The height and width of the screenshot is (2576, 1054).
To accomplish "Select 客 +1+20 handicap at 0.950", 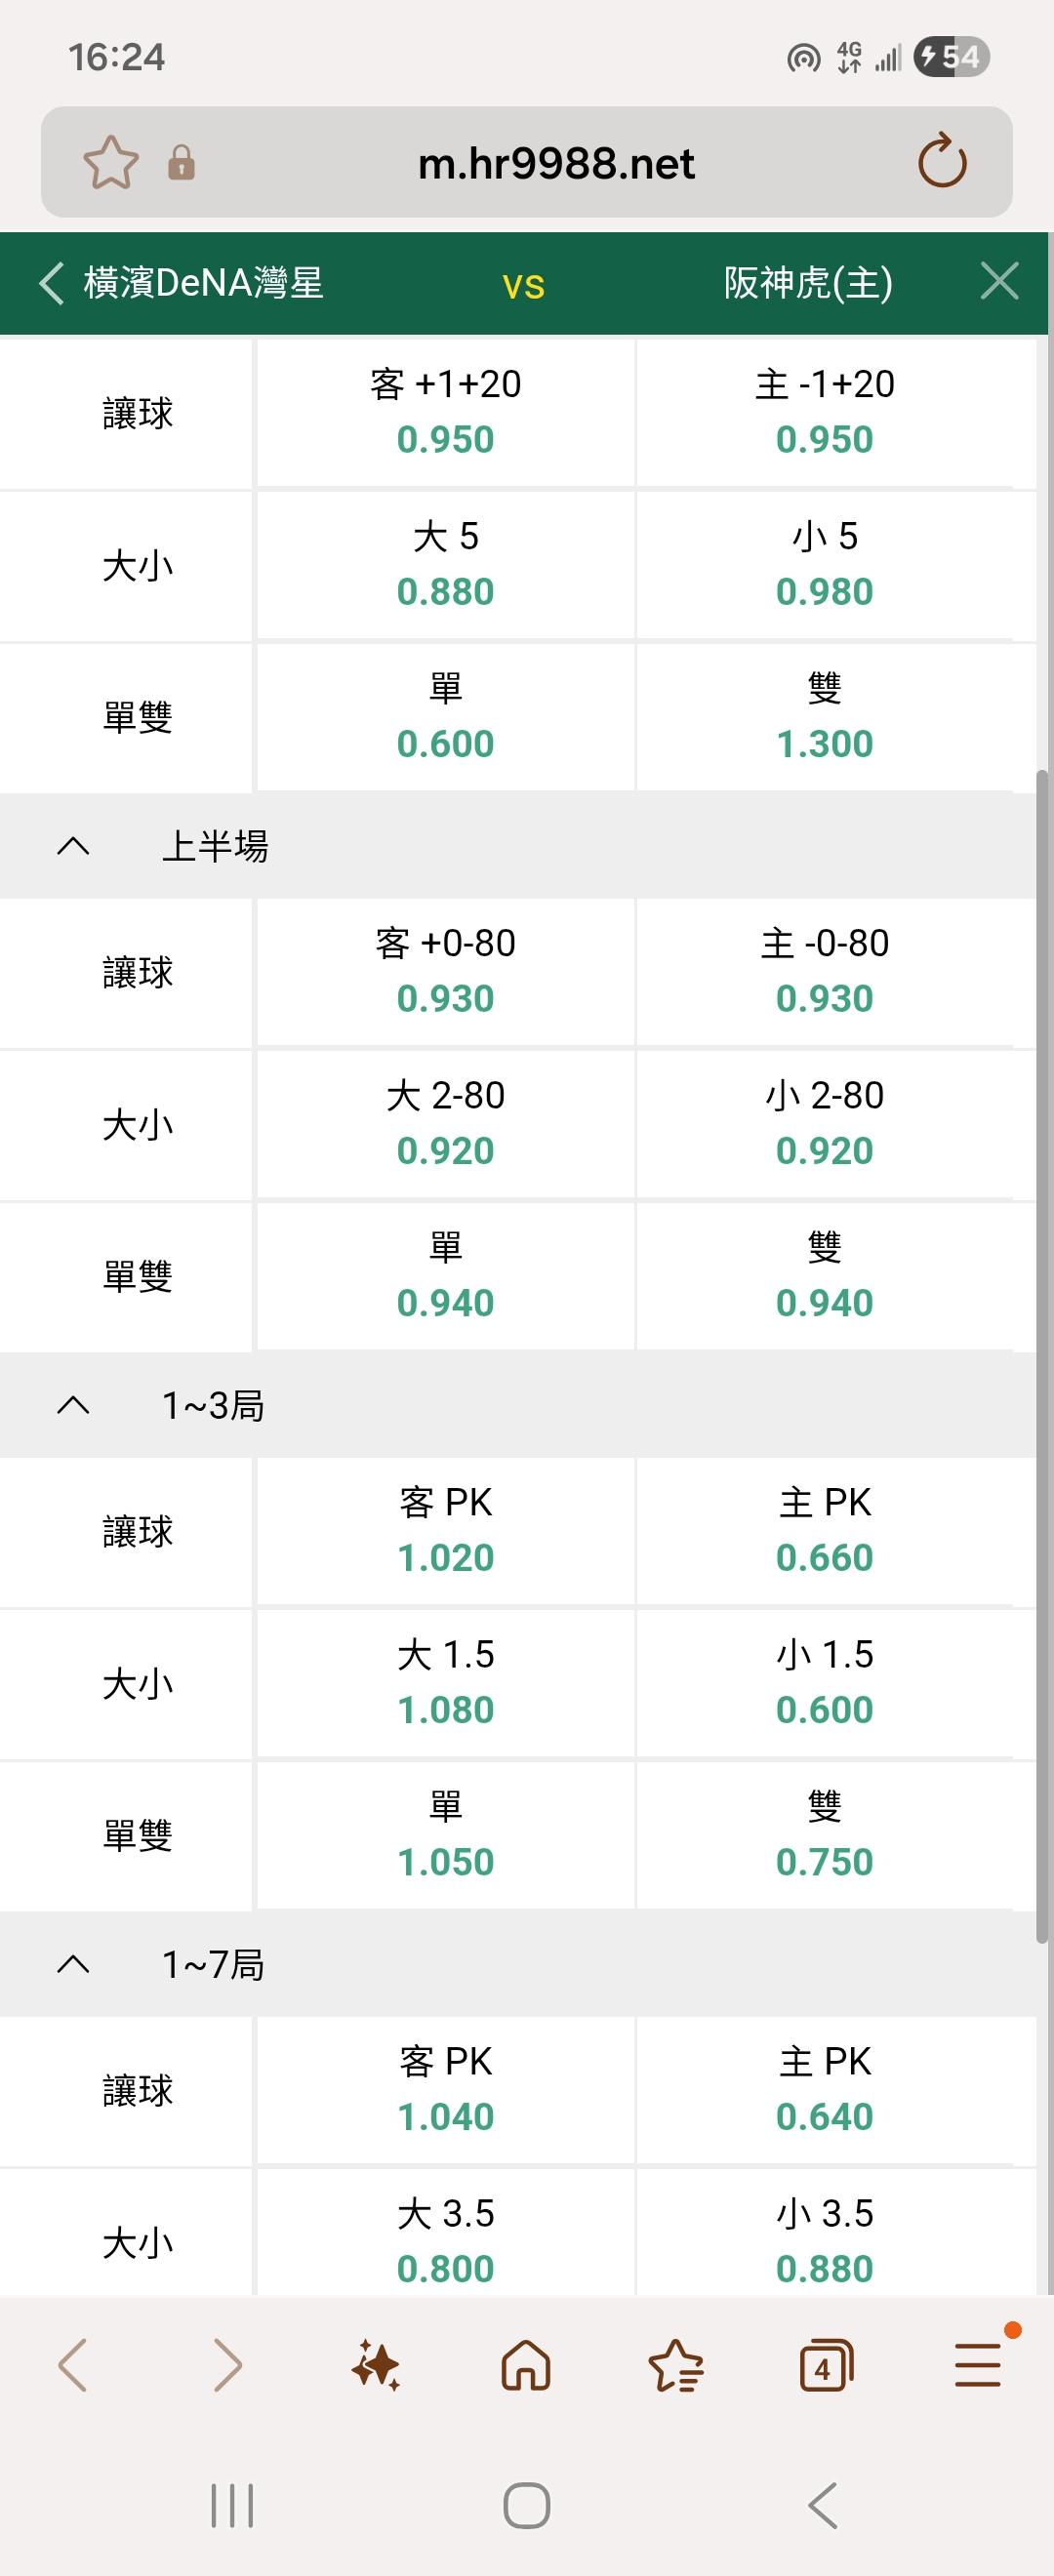I will (445, 412).
